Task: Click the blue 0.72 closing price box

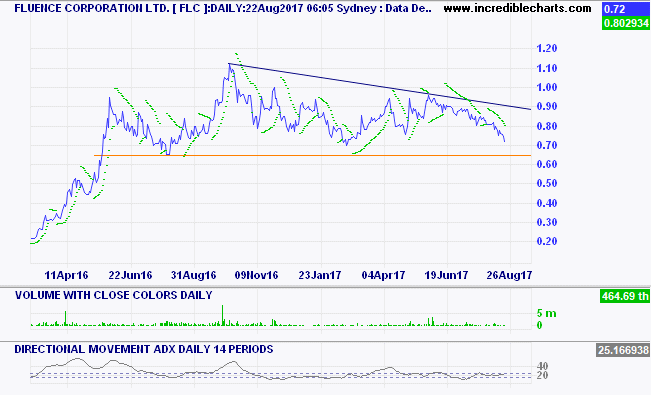Action: click(x=625, y=8)
